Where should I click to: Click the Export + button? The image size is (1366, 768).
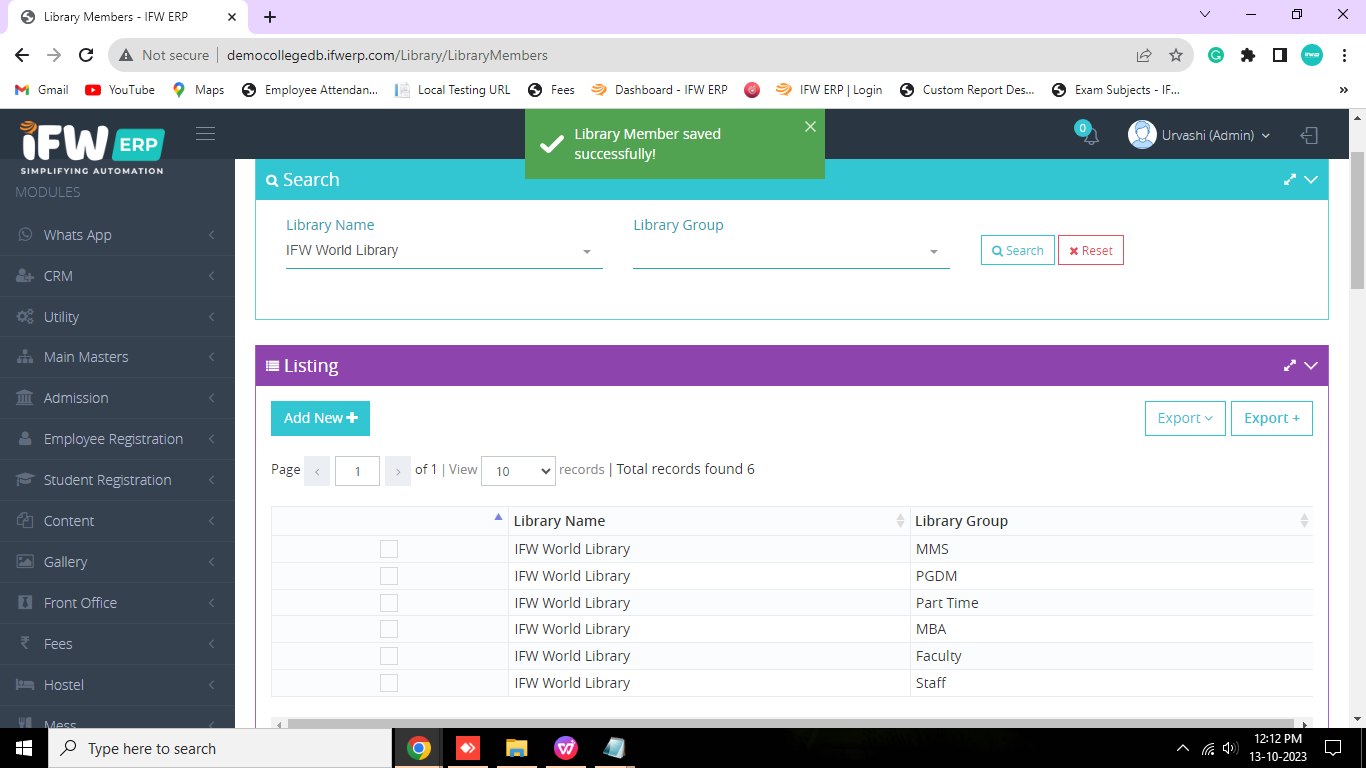coord(1272,418)
